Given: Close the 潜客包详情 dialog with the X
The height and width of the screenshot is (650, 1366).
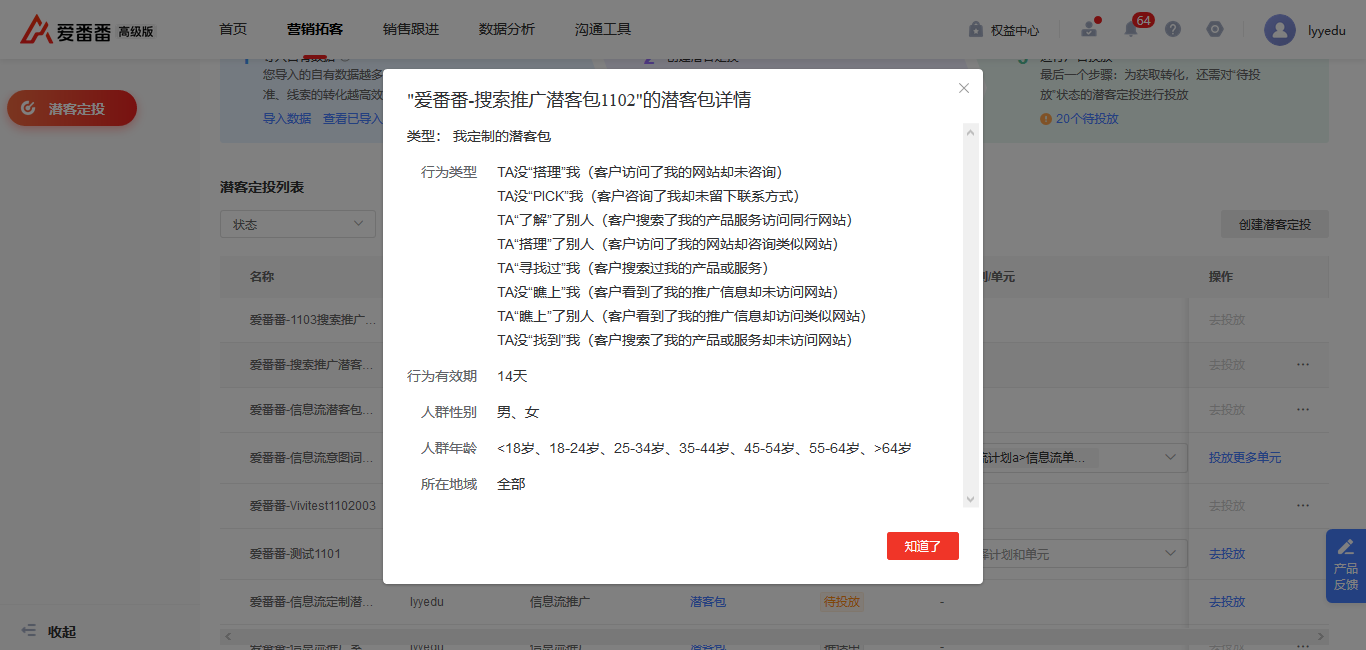Looking at the screenshot, I should pos(964,88).
